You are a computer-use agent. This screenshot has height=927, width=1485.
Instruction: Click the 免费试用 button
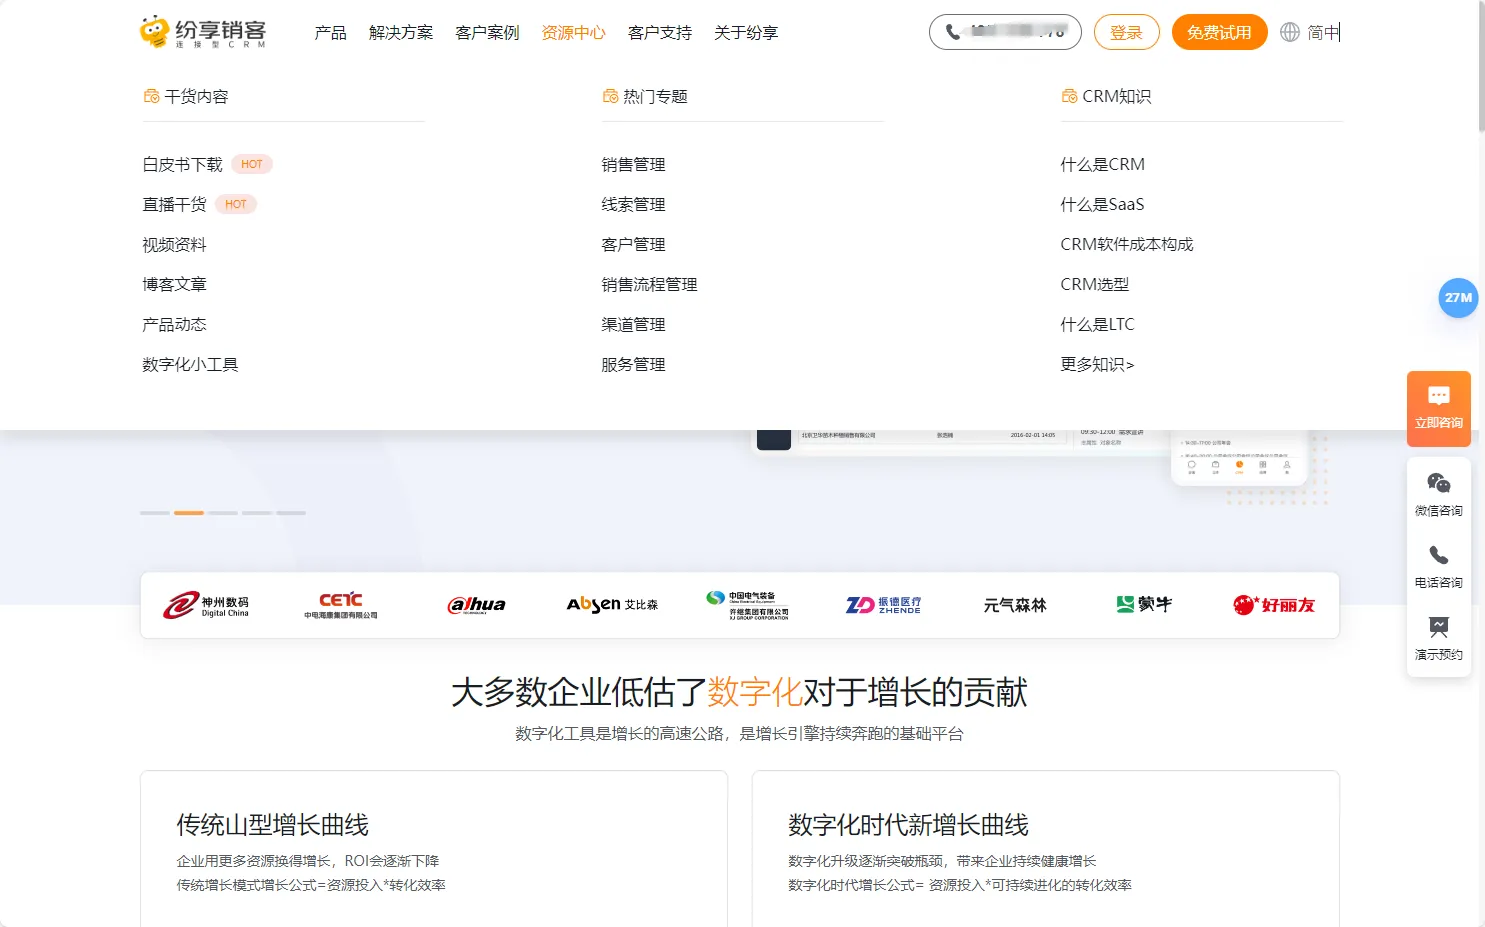click(1219, 32)
